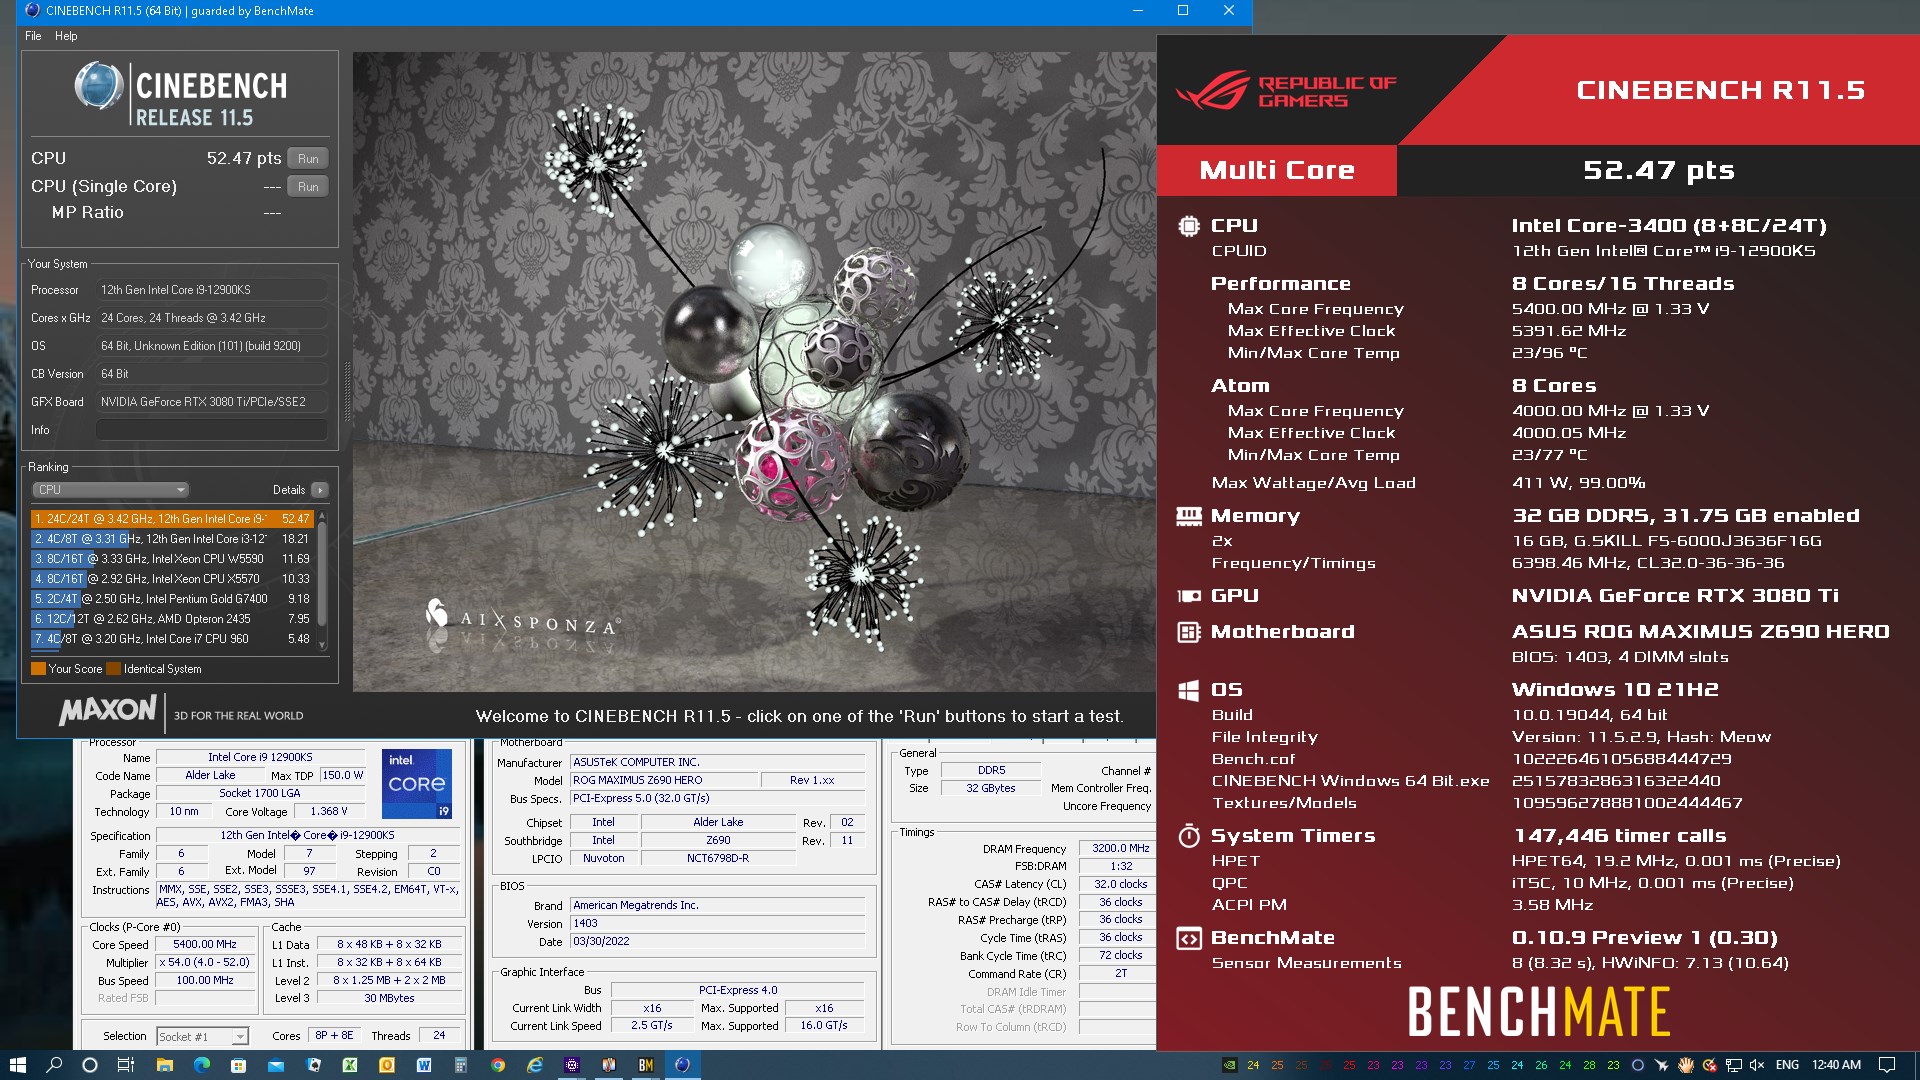Open the Action Center notifications icon

click(1887, 1065)
